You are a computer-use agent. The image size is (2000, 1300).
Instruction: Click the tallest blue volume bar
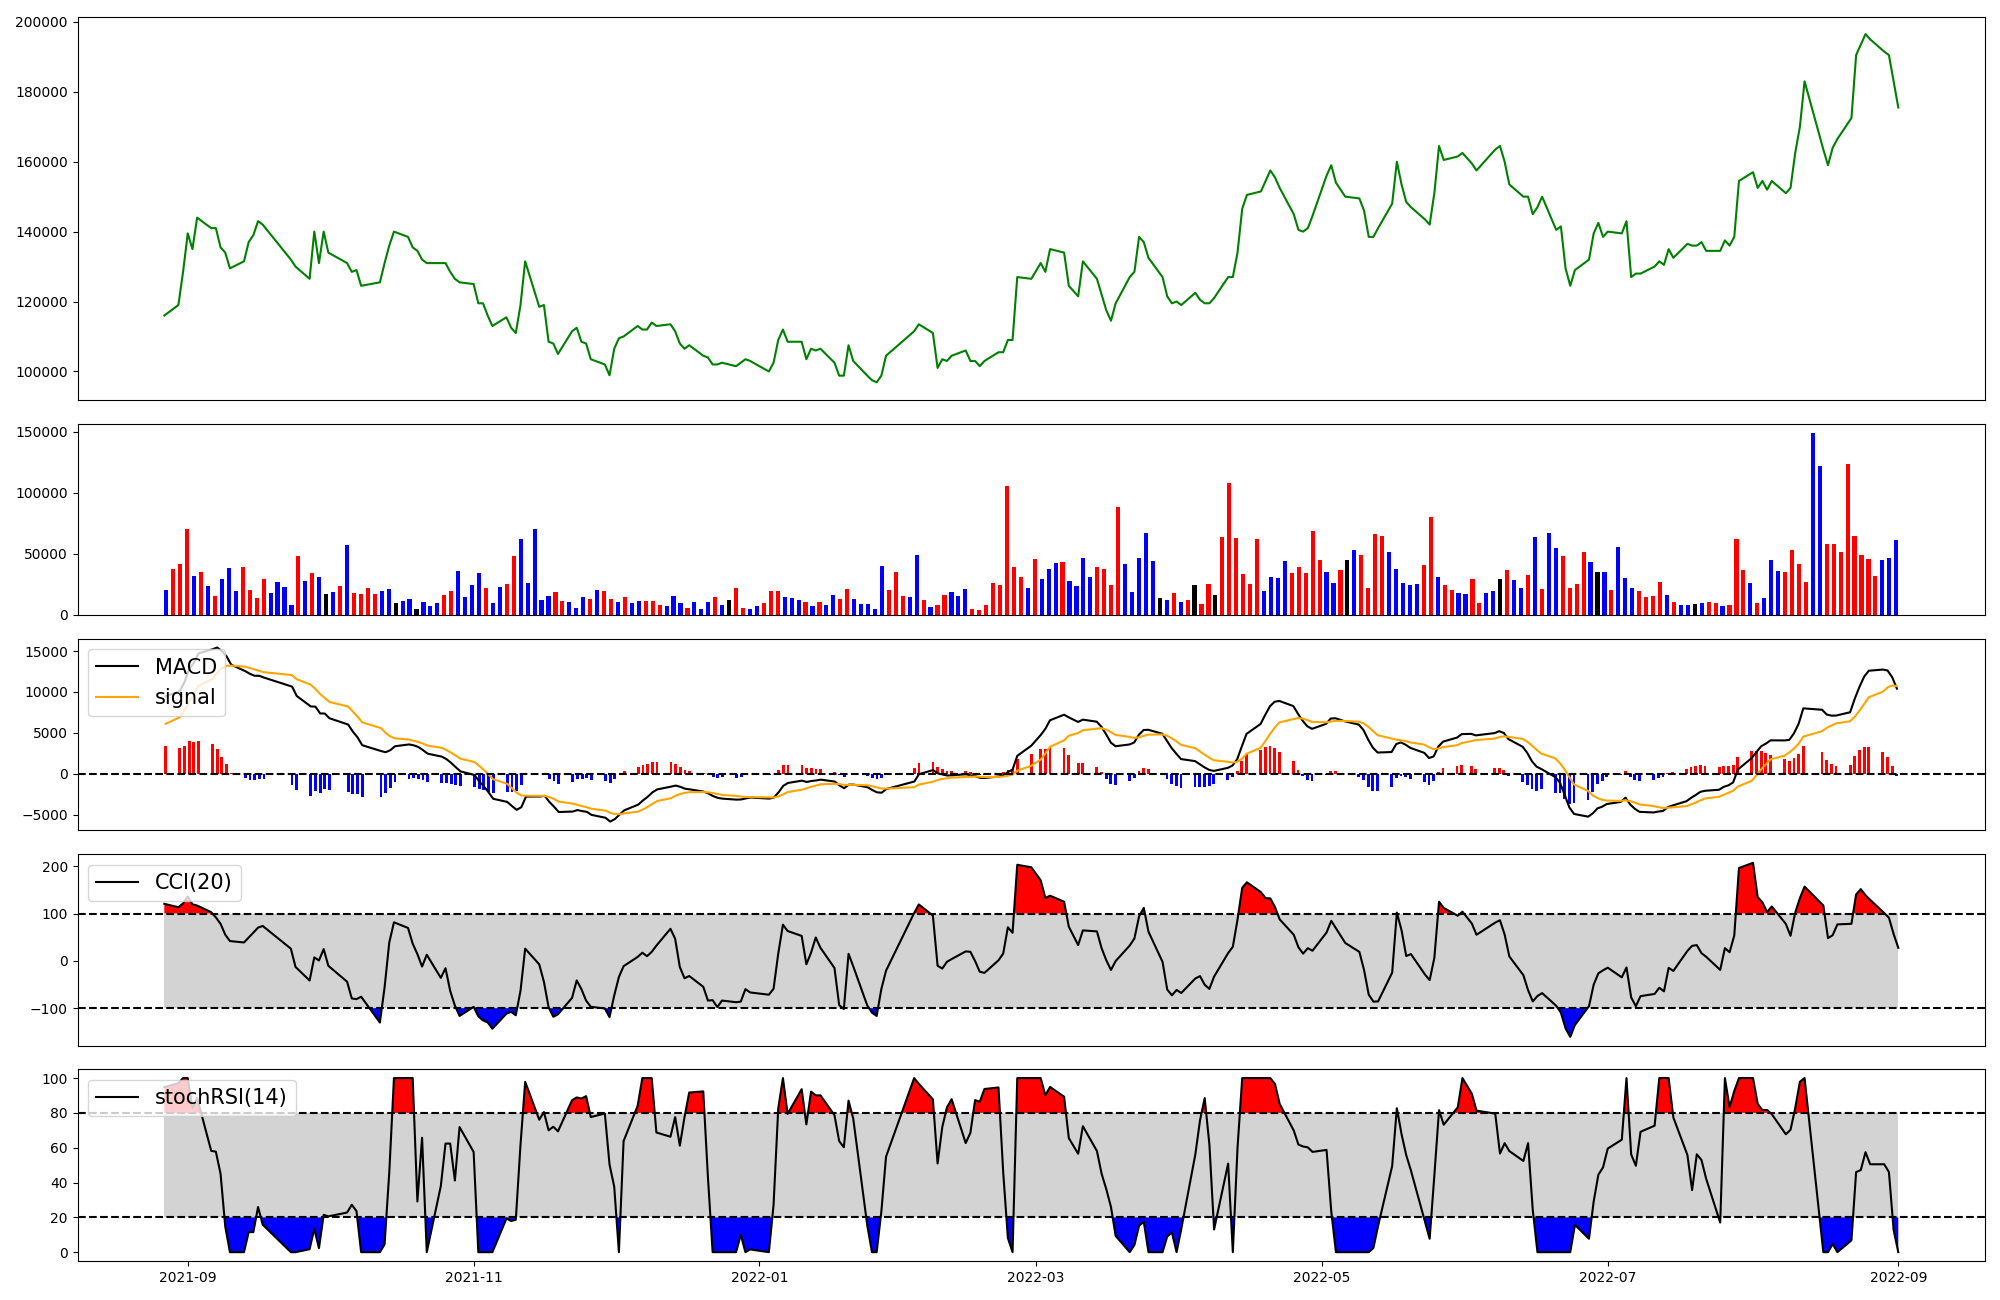(x=1813, y=525)
